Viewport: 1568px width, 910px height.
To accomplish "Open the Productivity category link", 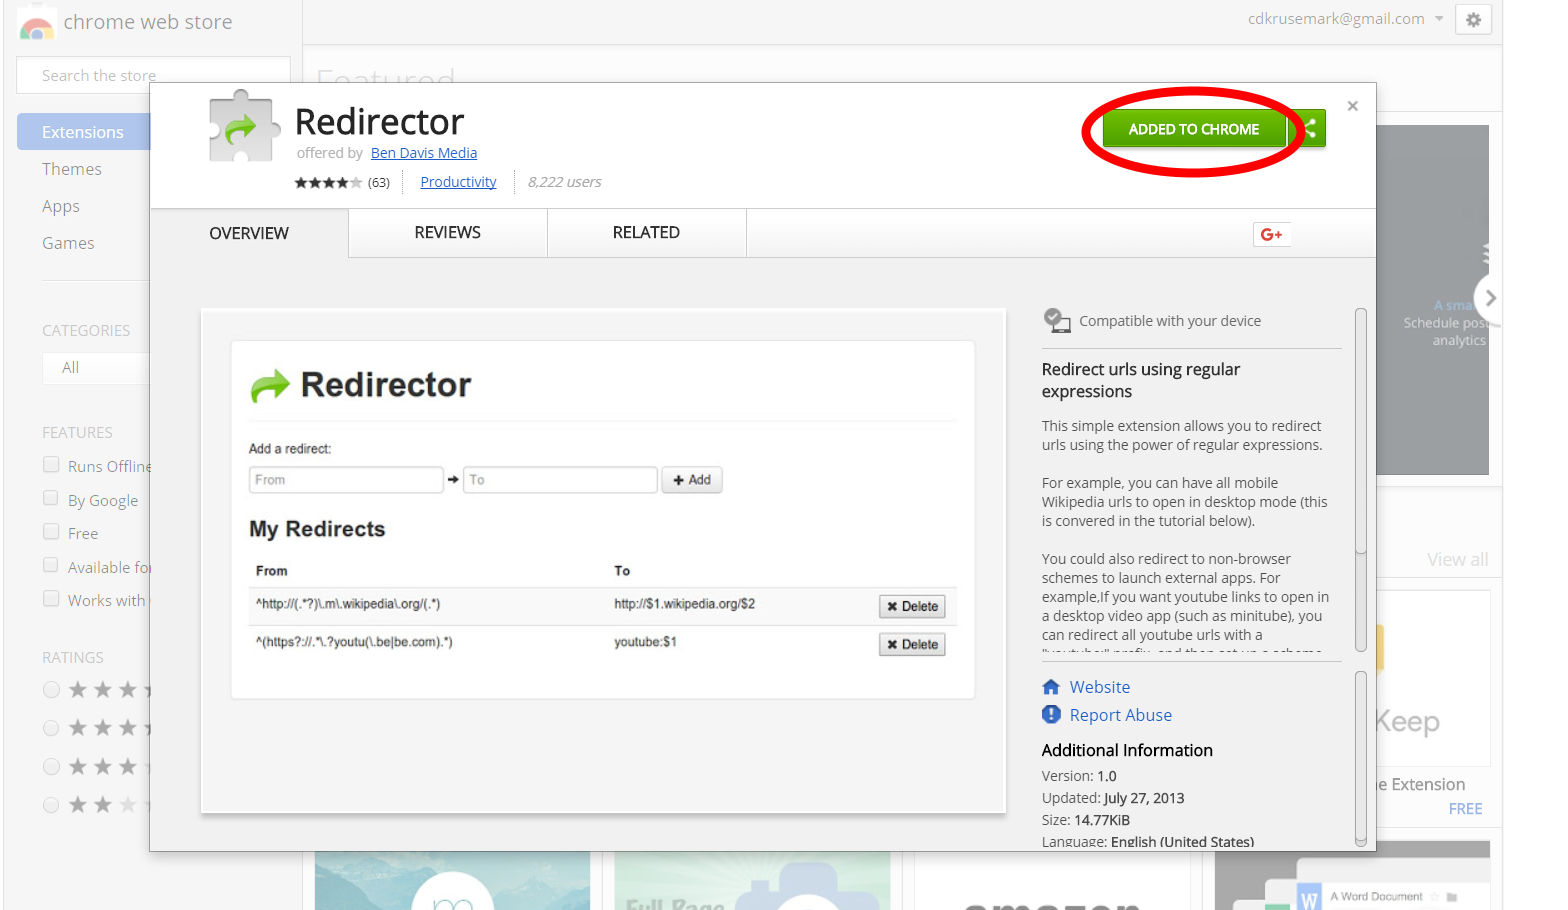I will click(458, 182).
